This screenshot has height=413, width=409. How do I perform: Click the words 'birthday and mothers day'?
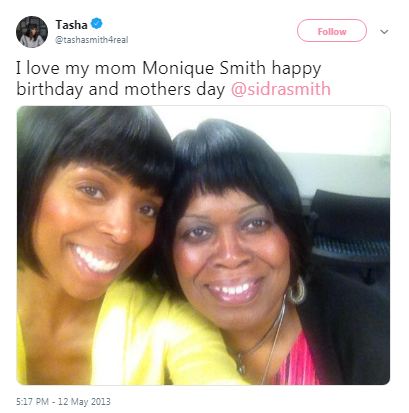(x=121, y=89)
